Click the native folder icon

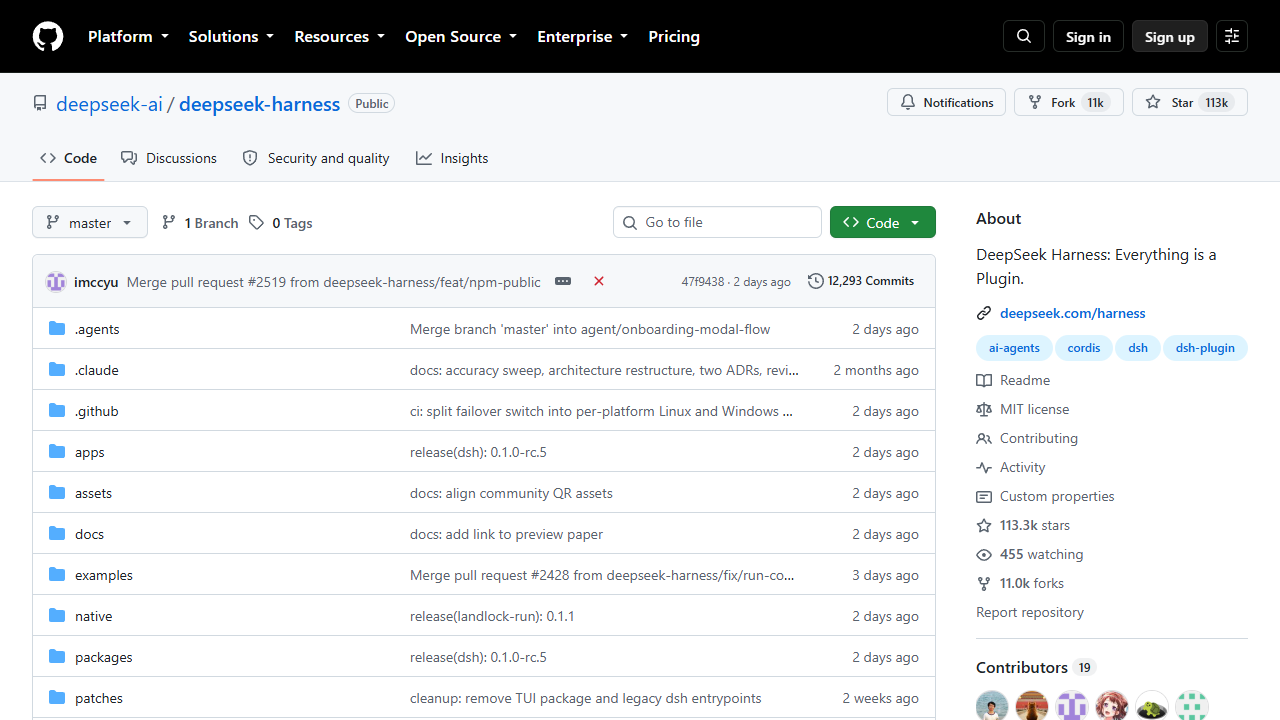pyautogui.click(x=57, y=616)
